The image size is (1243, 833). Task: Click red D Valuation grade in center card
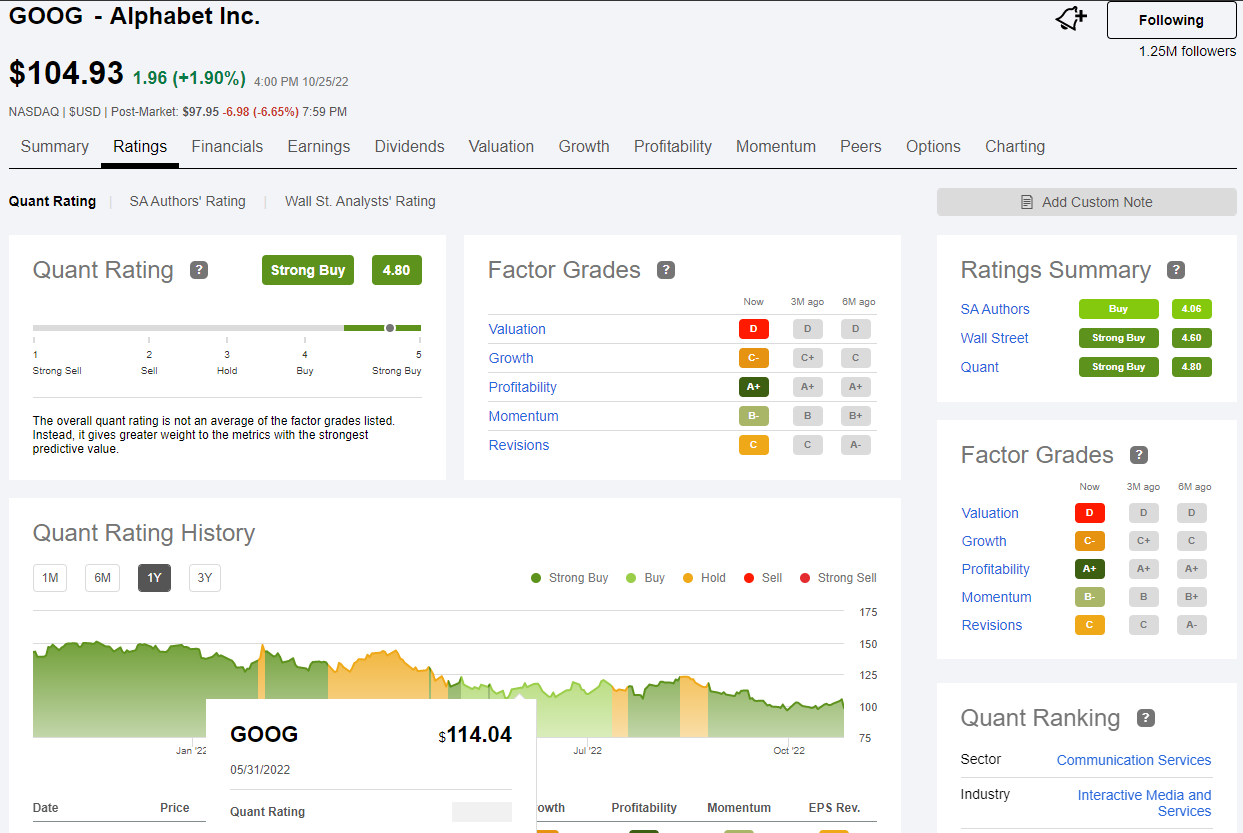(x=754, y=329)
